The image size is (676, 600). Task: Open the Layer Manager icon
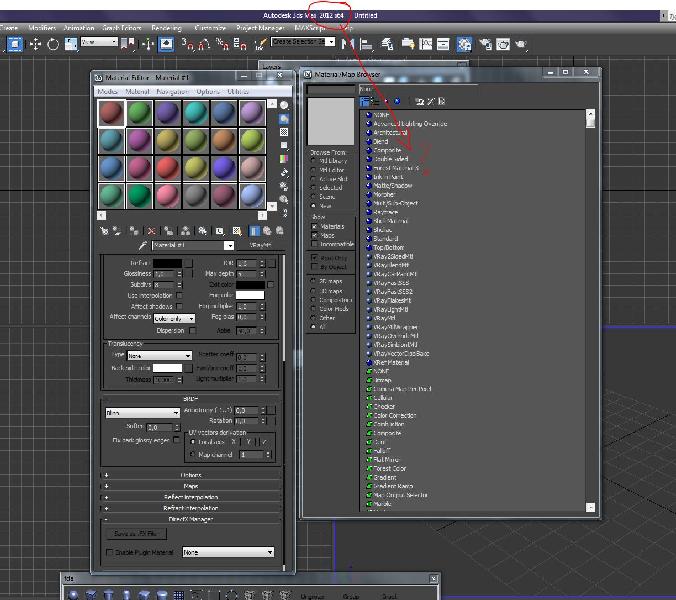point(387,44)
